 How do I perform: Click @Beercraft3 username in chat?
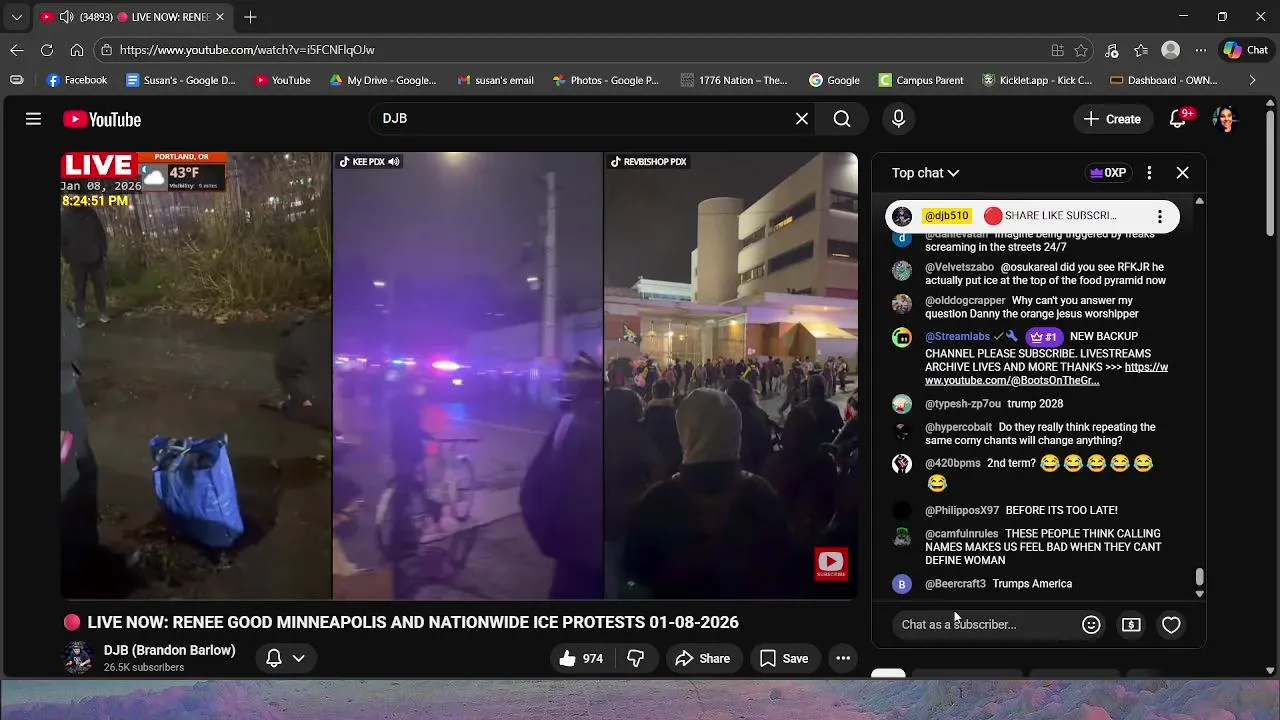click(955, 584)
